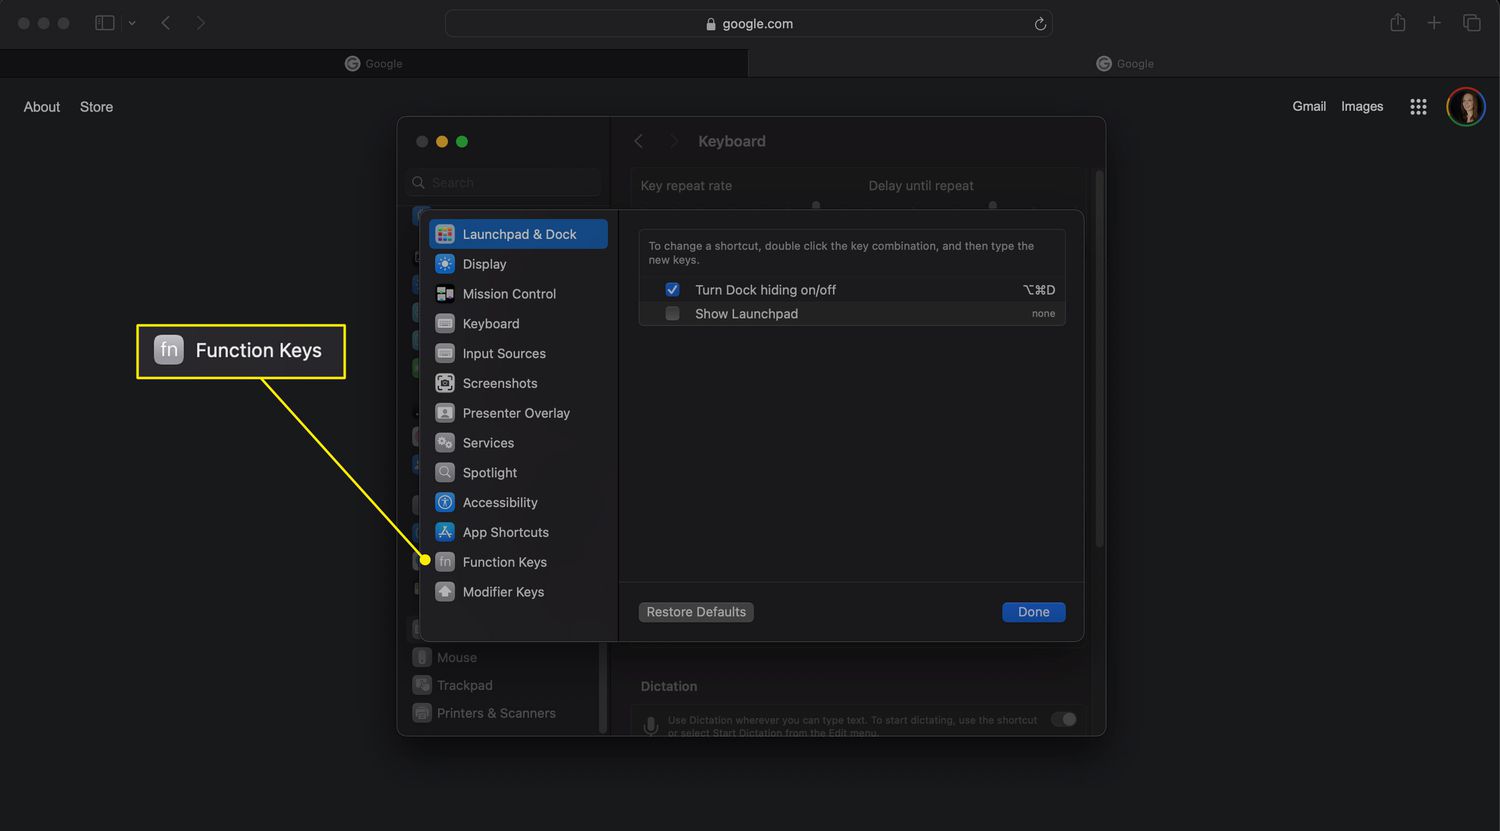Go back using Keyboard settings chevron

639,141
